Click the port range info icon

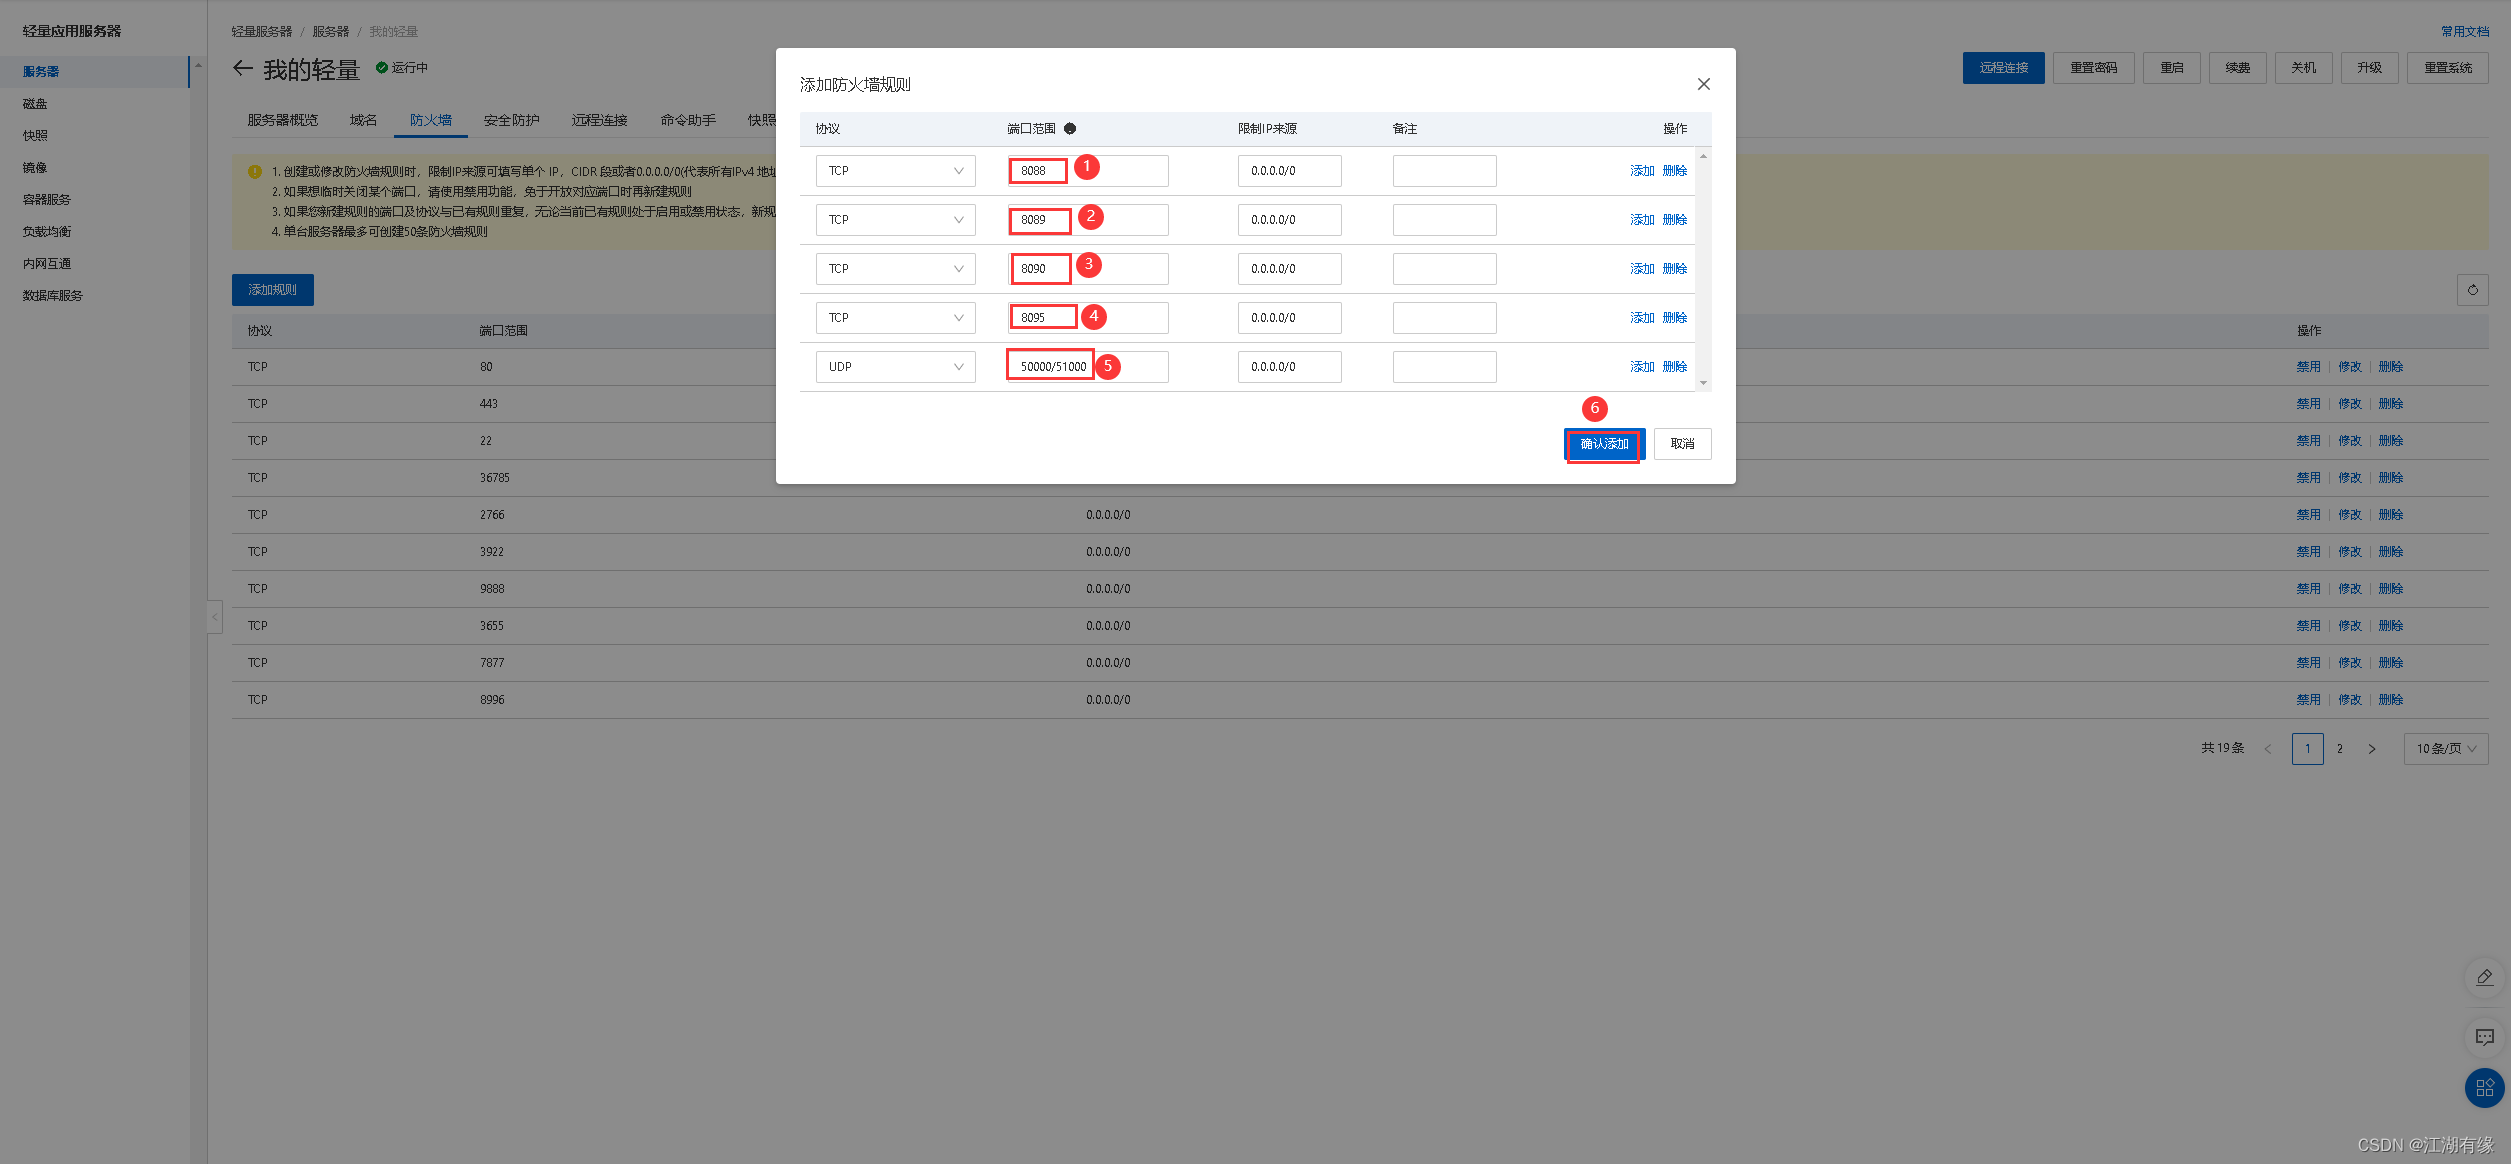1070,129
